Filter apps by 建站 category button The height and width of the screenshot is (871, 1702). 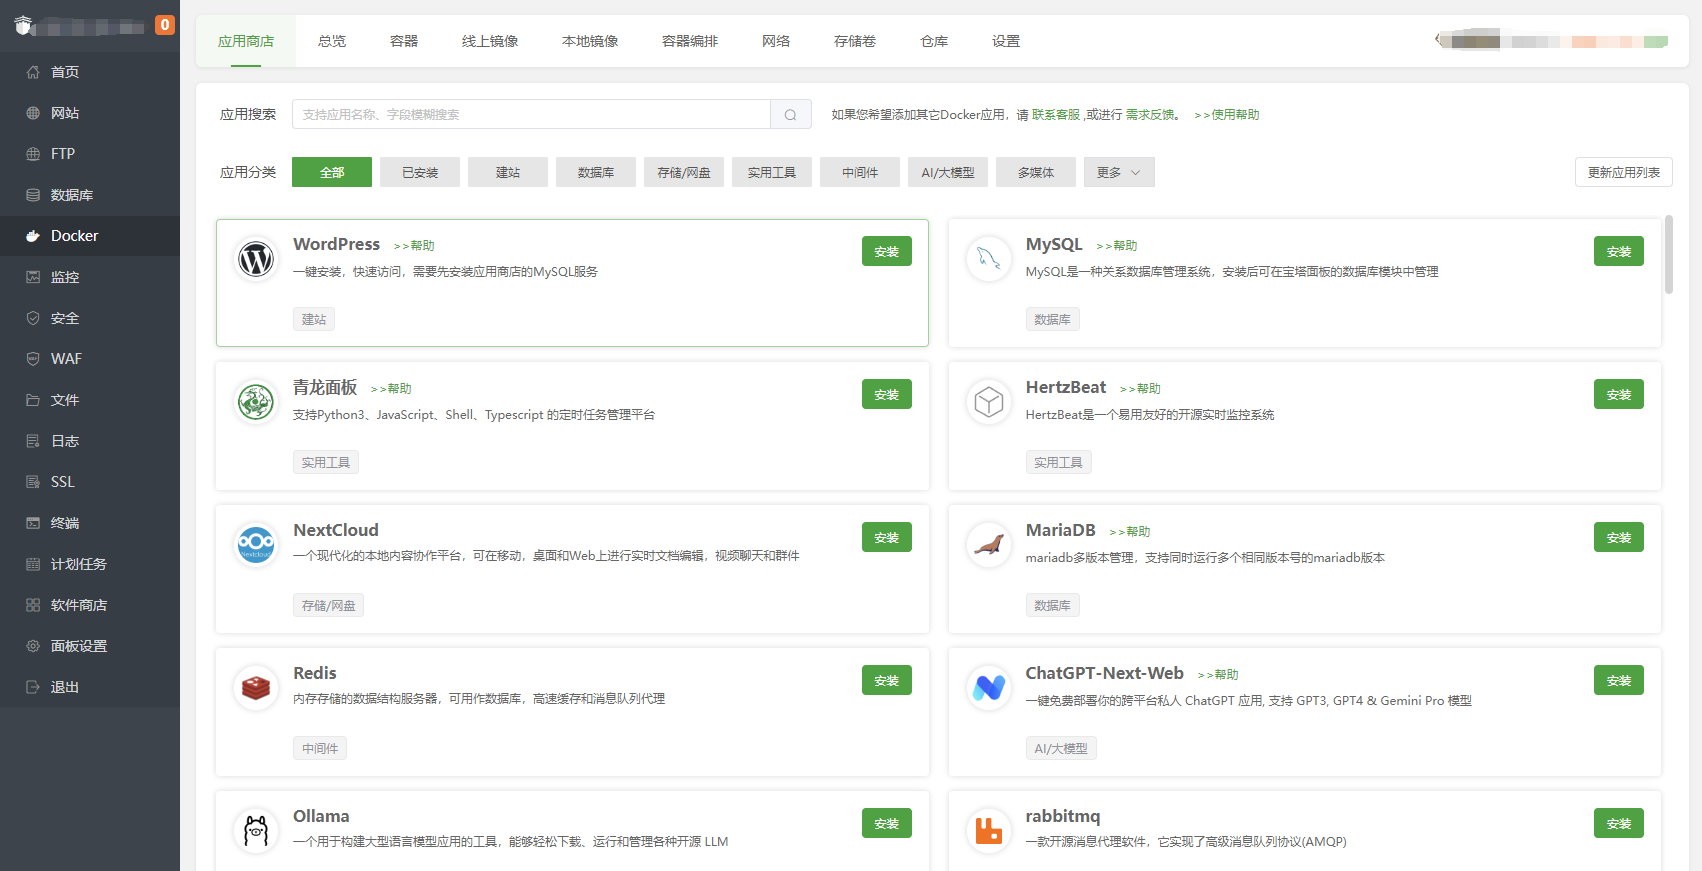508,172
